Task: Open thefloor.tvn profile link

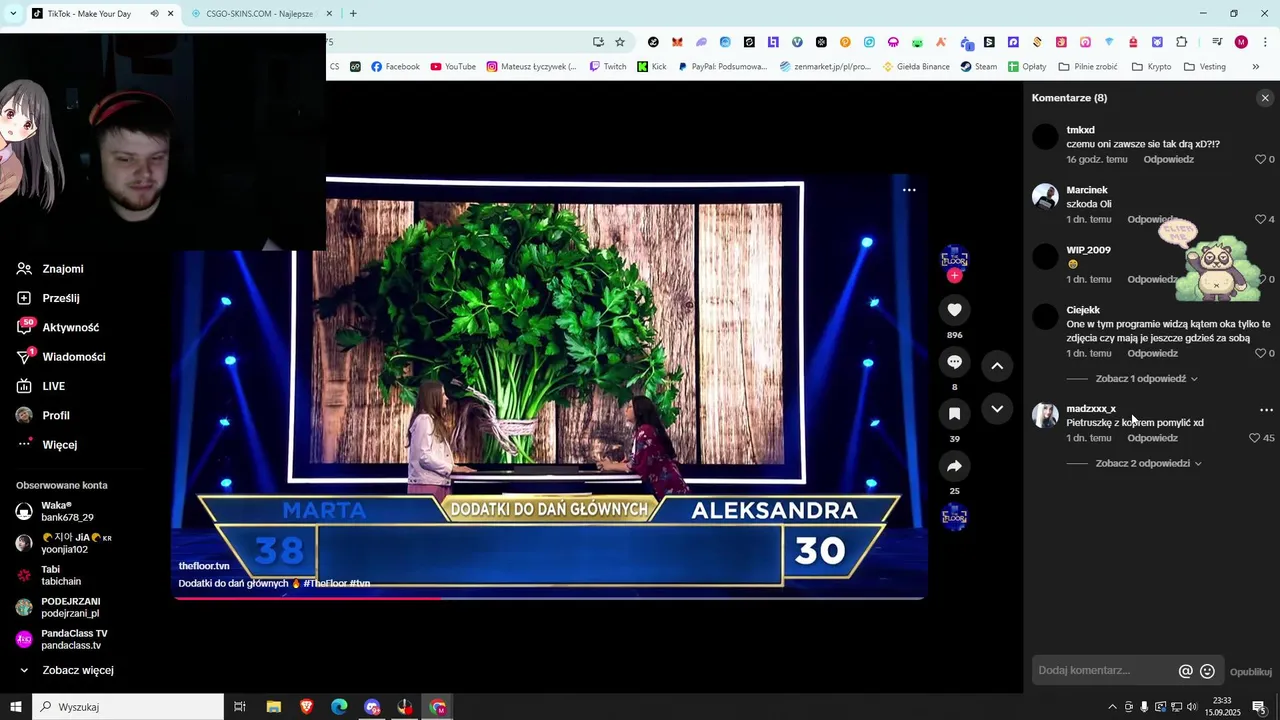Action: click(x=204, y=566)
